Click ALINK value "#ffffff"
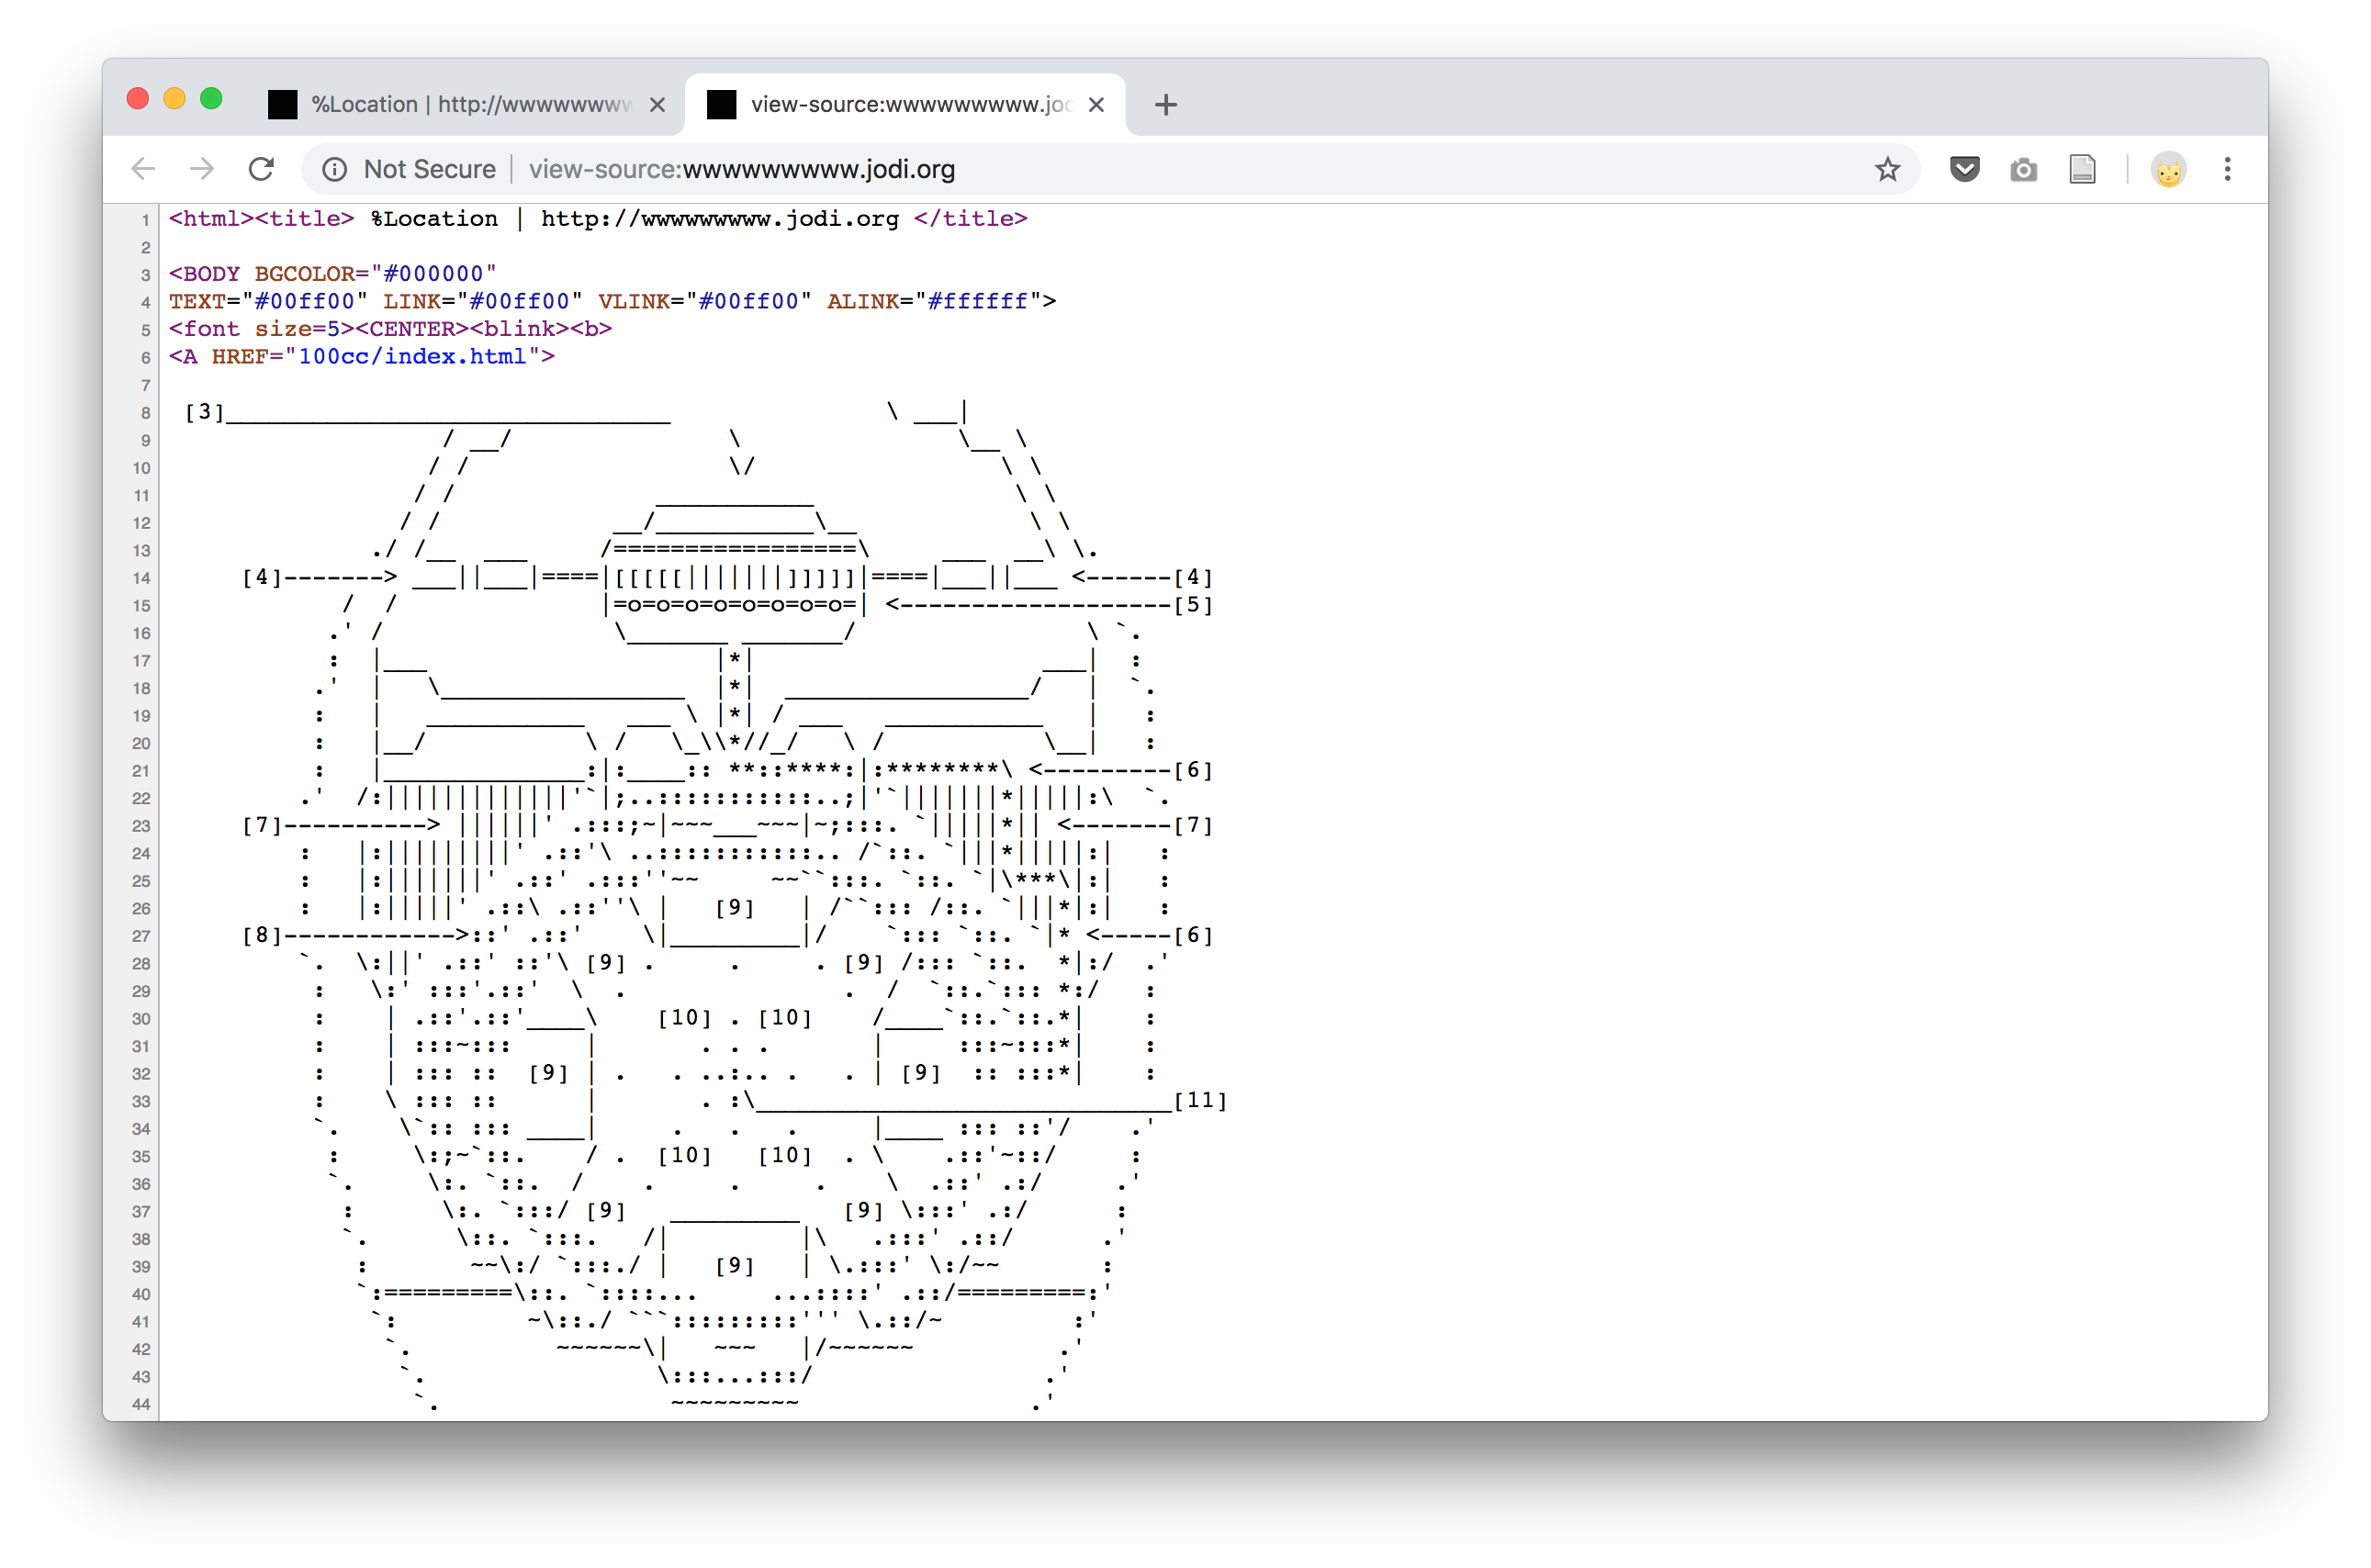 (x=977, y=301)
